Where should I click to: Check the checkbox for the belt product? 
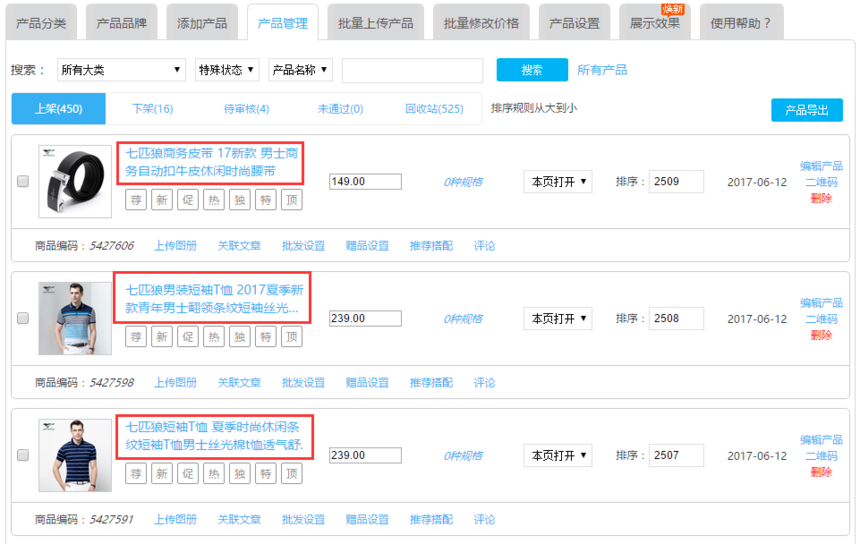[x=23, y=182]
